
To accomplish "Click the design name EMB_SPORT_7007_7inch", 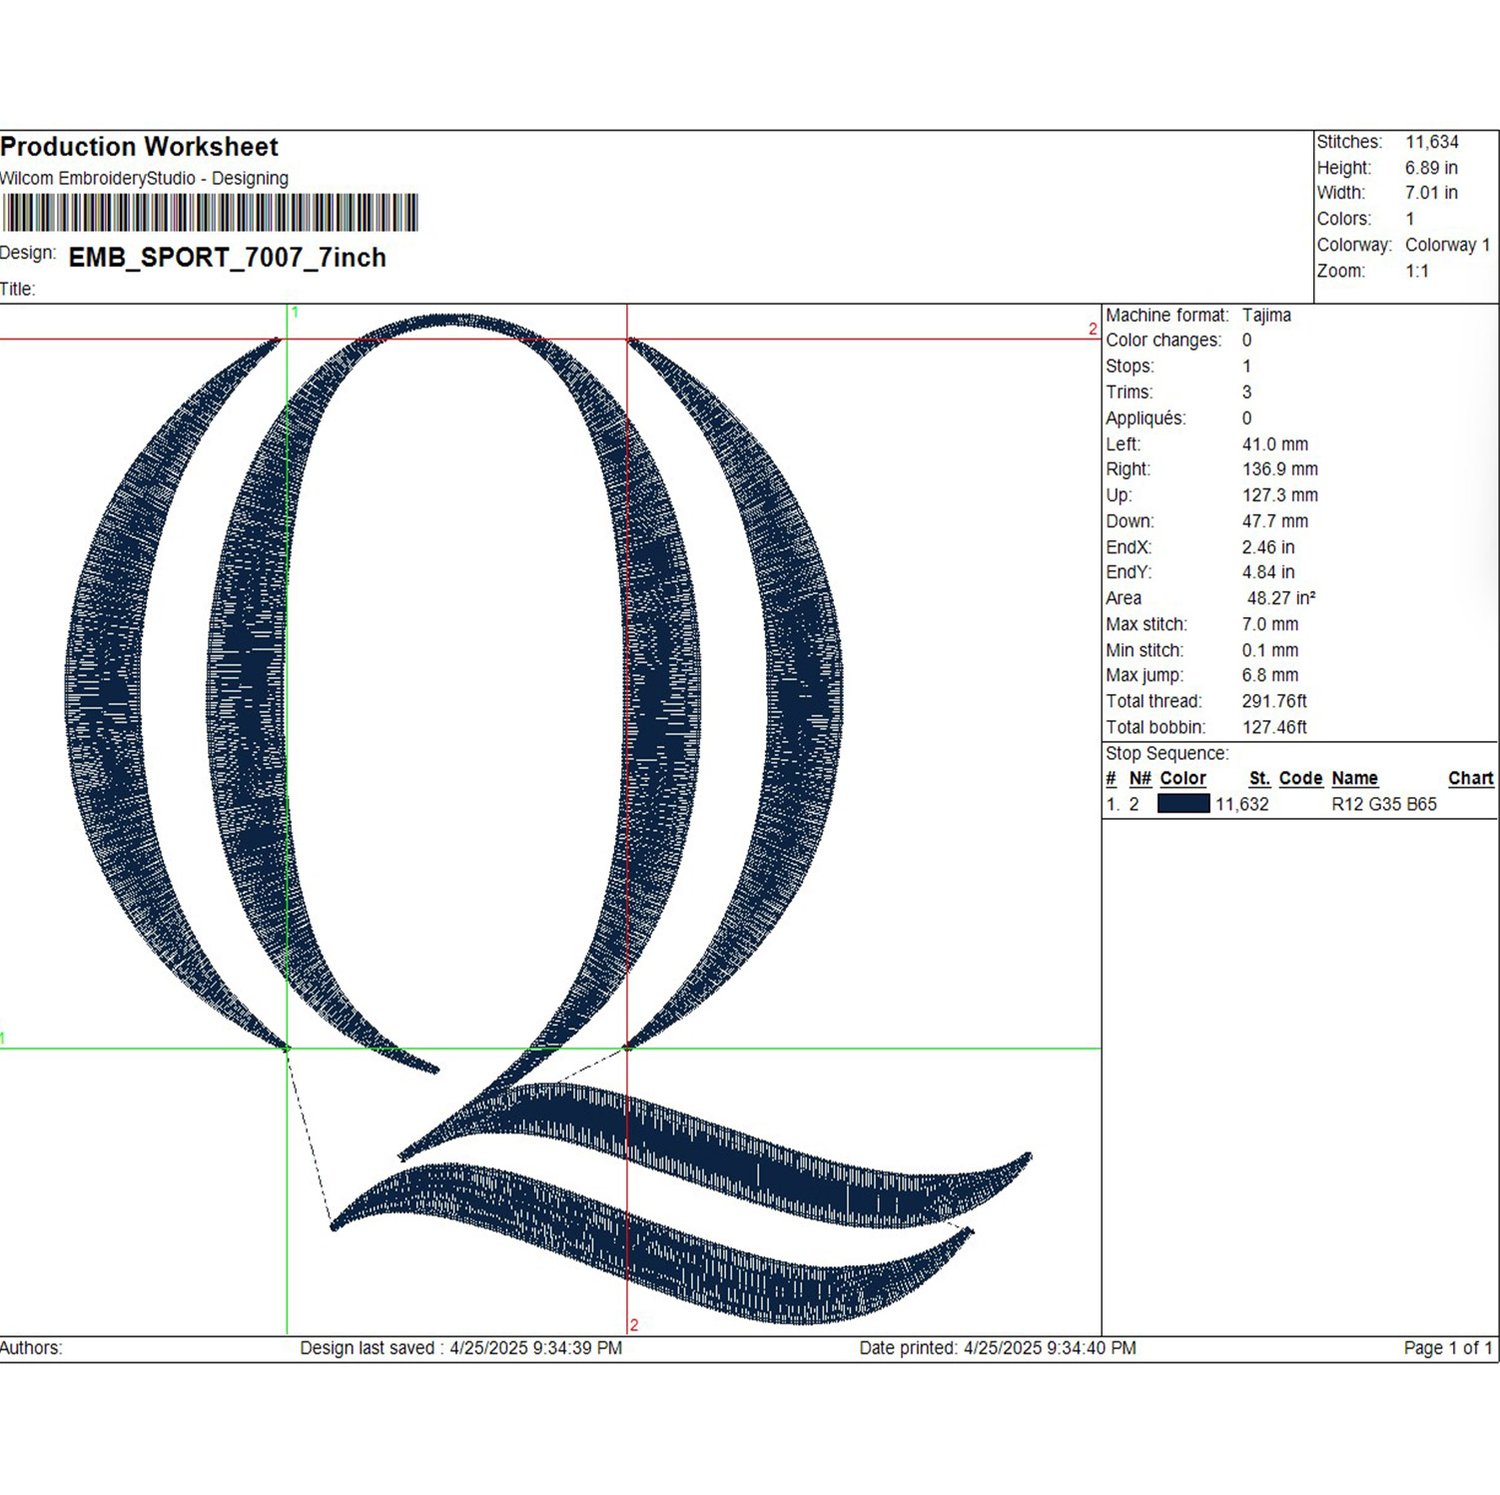I will tap(227, 258).
